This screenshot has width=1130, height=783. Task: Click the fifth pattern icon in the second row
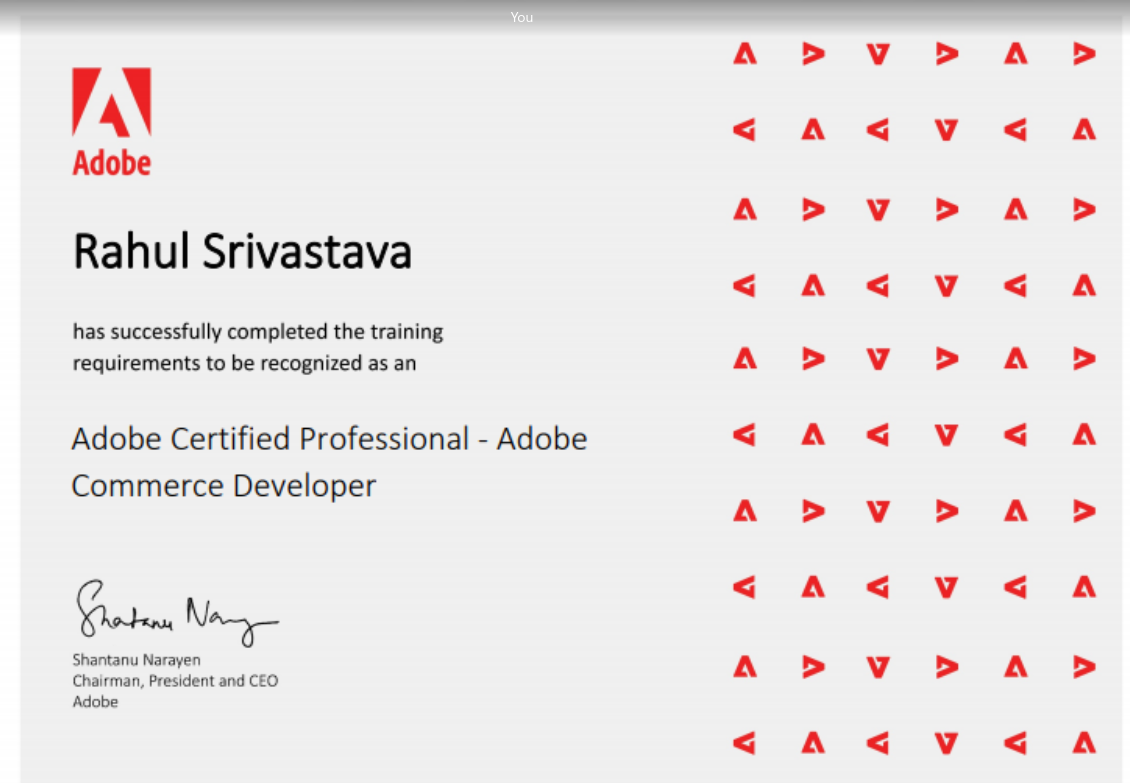click(x=1015, y=129)
